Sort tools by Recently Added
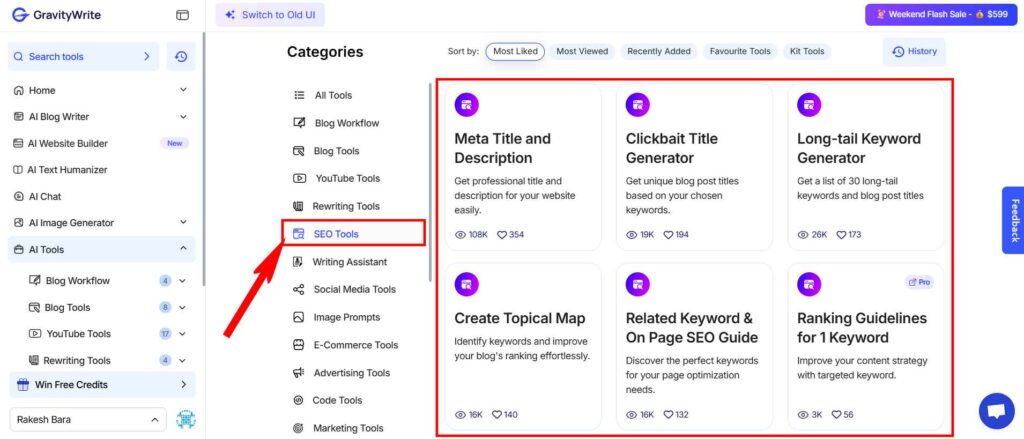 (659, 52)
